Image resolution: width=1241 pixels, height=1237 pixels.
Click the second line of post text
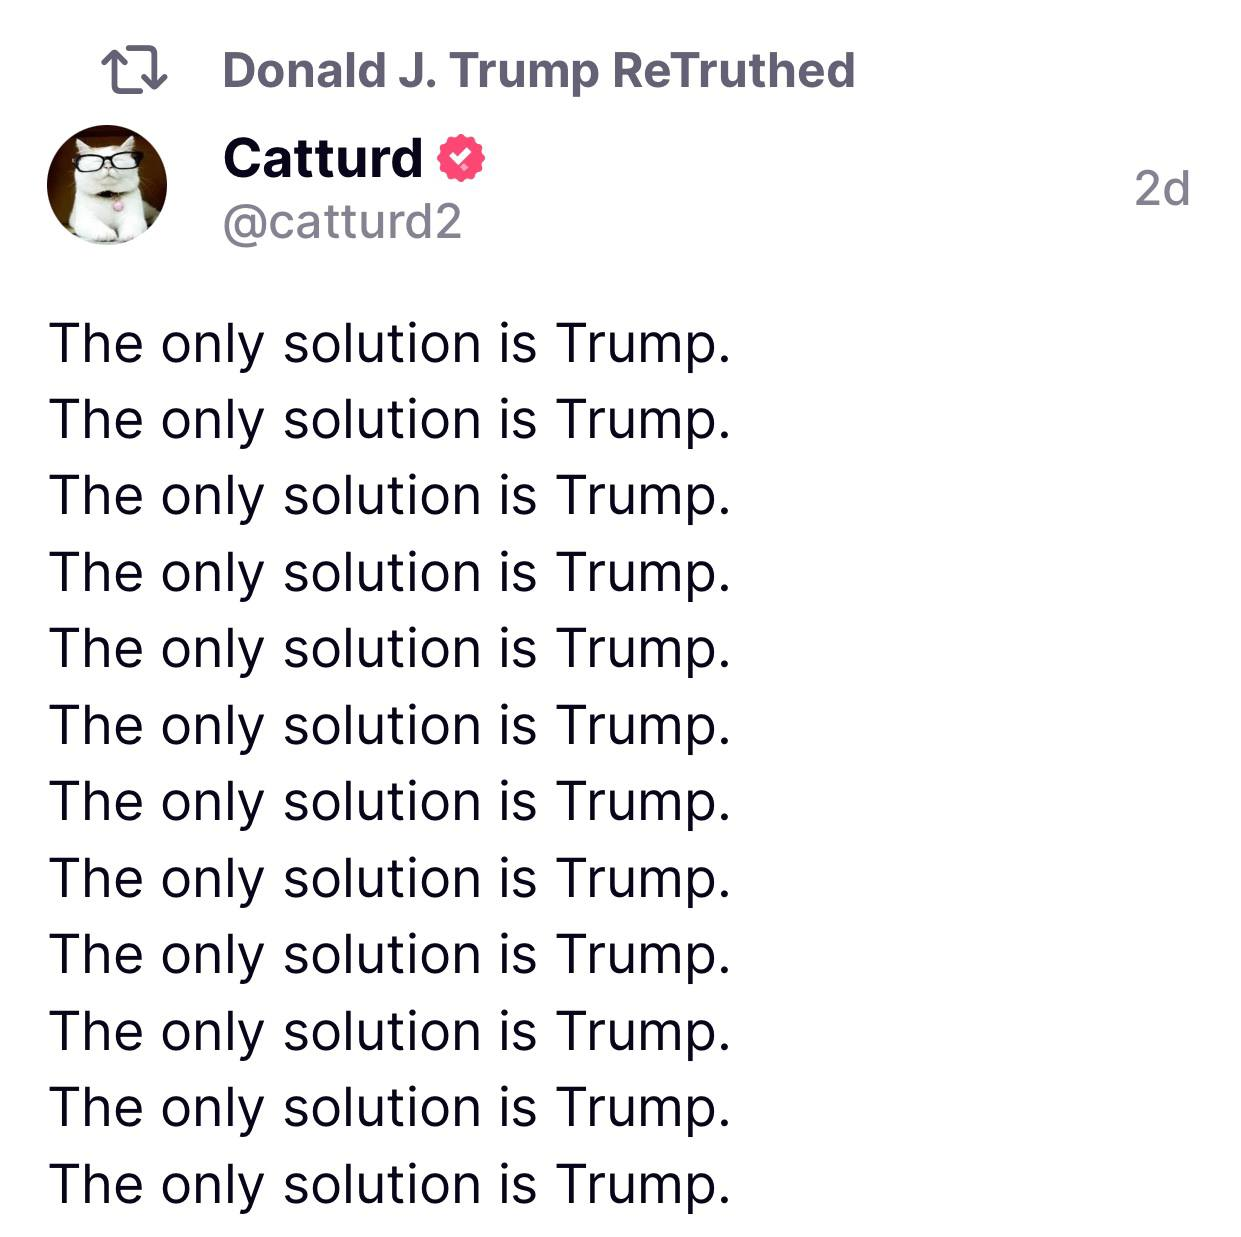pos(390,420)
